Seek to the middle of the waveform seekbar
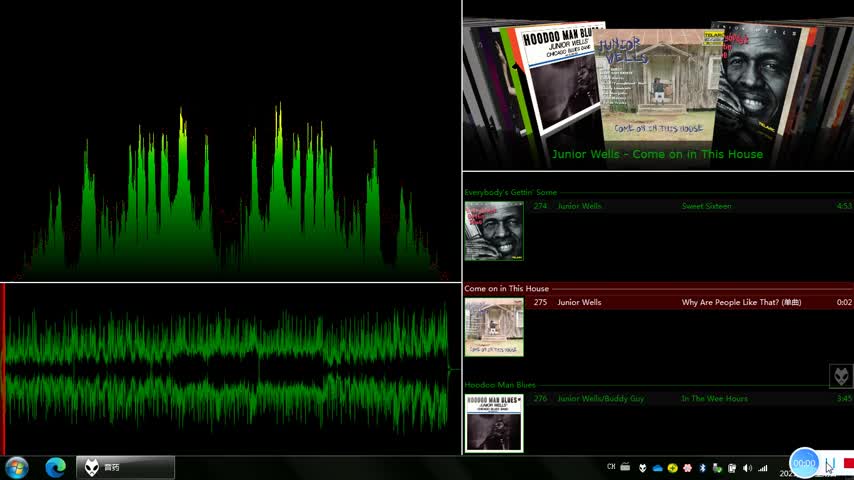 230,369
